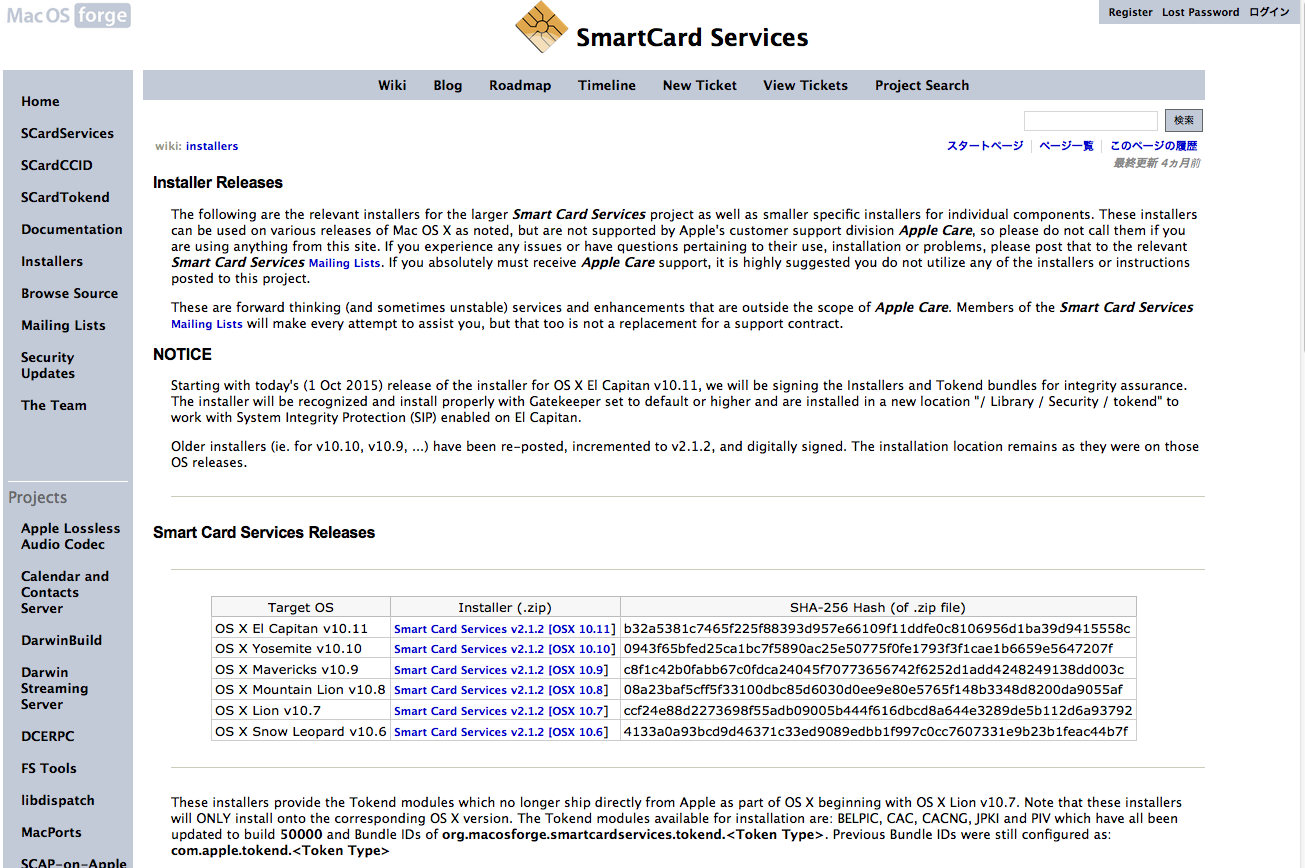Click the OS X Snow Leopard v10.6 cell
1305x868 pixels.
coord(301,732)
